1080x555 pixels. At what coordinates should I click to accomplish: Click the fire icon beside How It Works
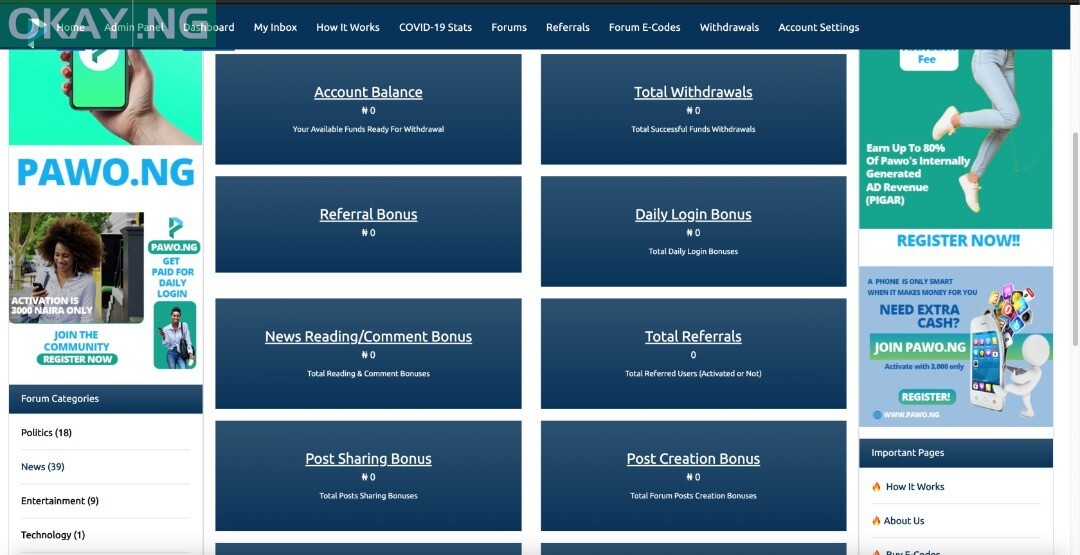(x=876, y=487)
